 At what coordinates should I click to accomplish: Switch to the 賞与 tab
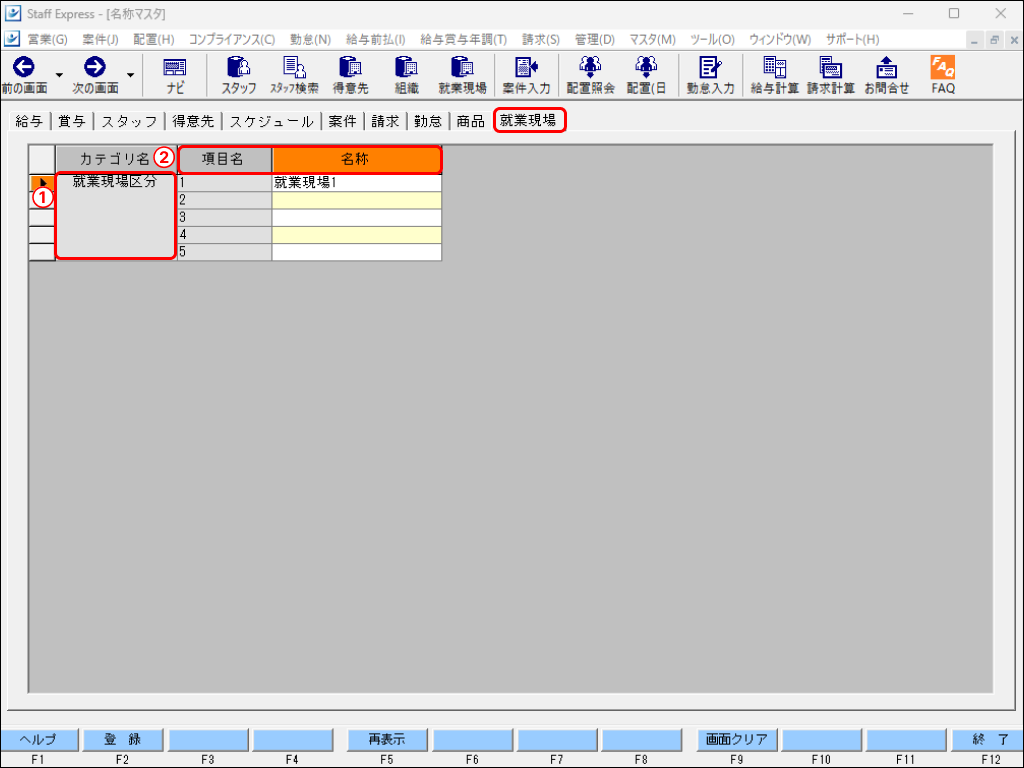click(72, 121)
